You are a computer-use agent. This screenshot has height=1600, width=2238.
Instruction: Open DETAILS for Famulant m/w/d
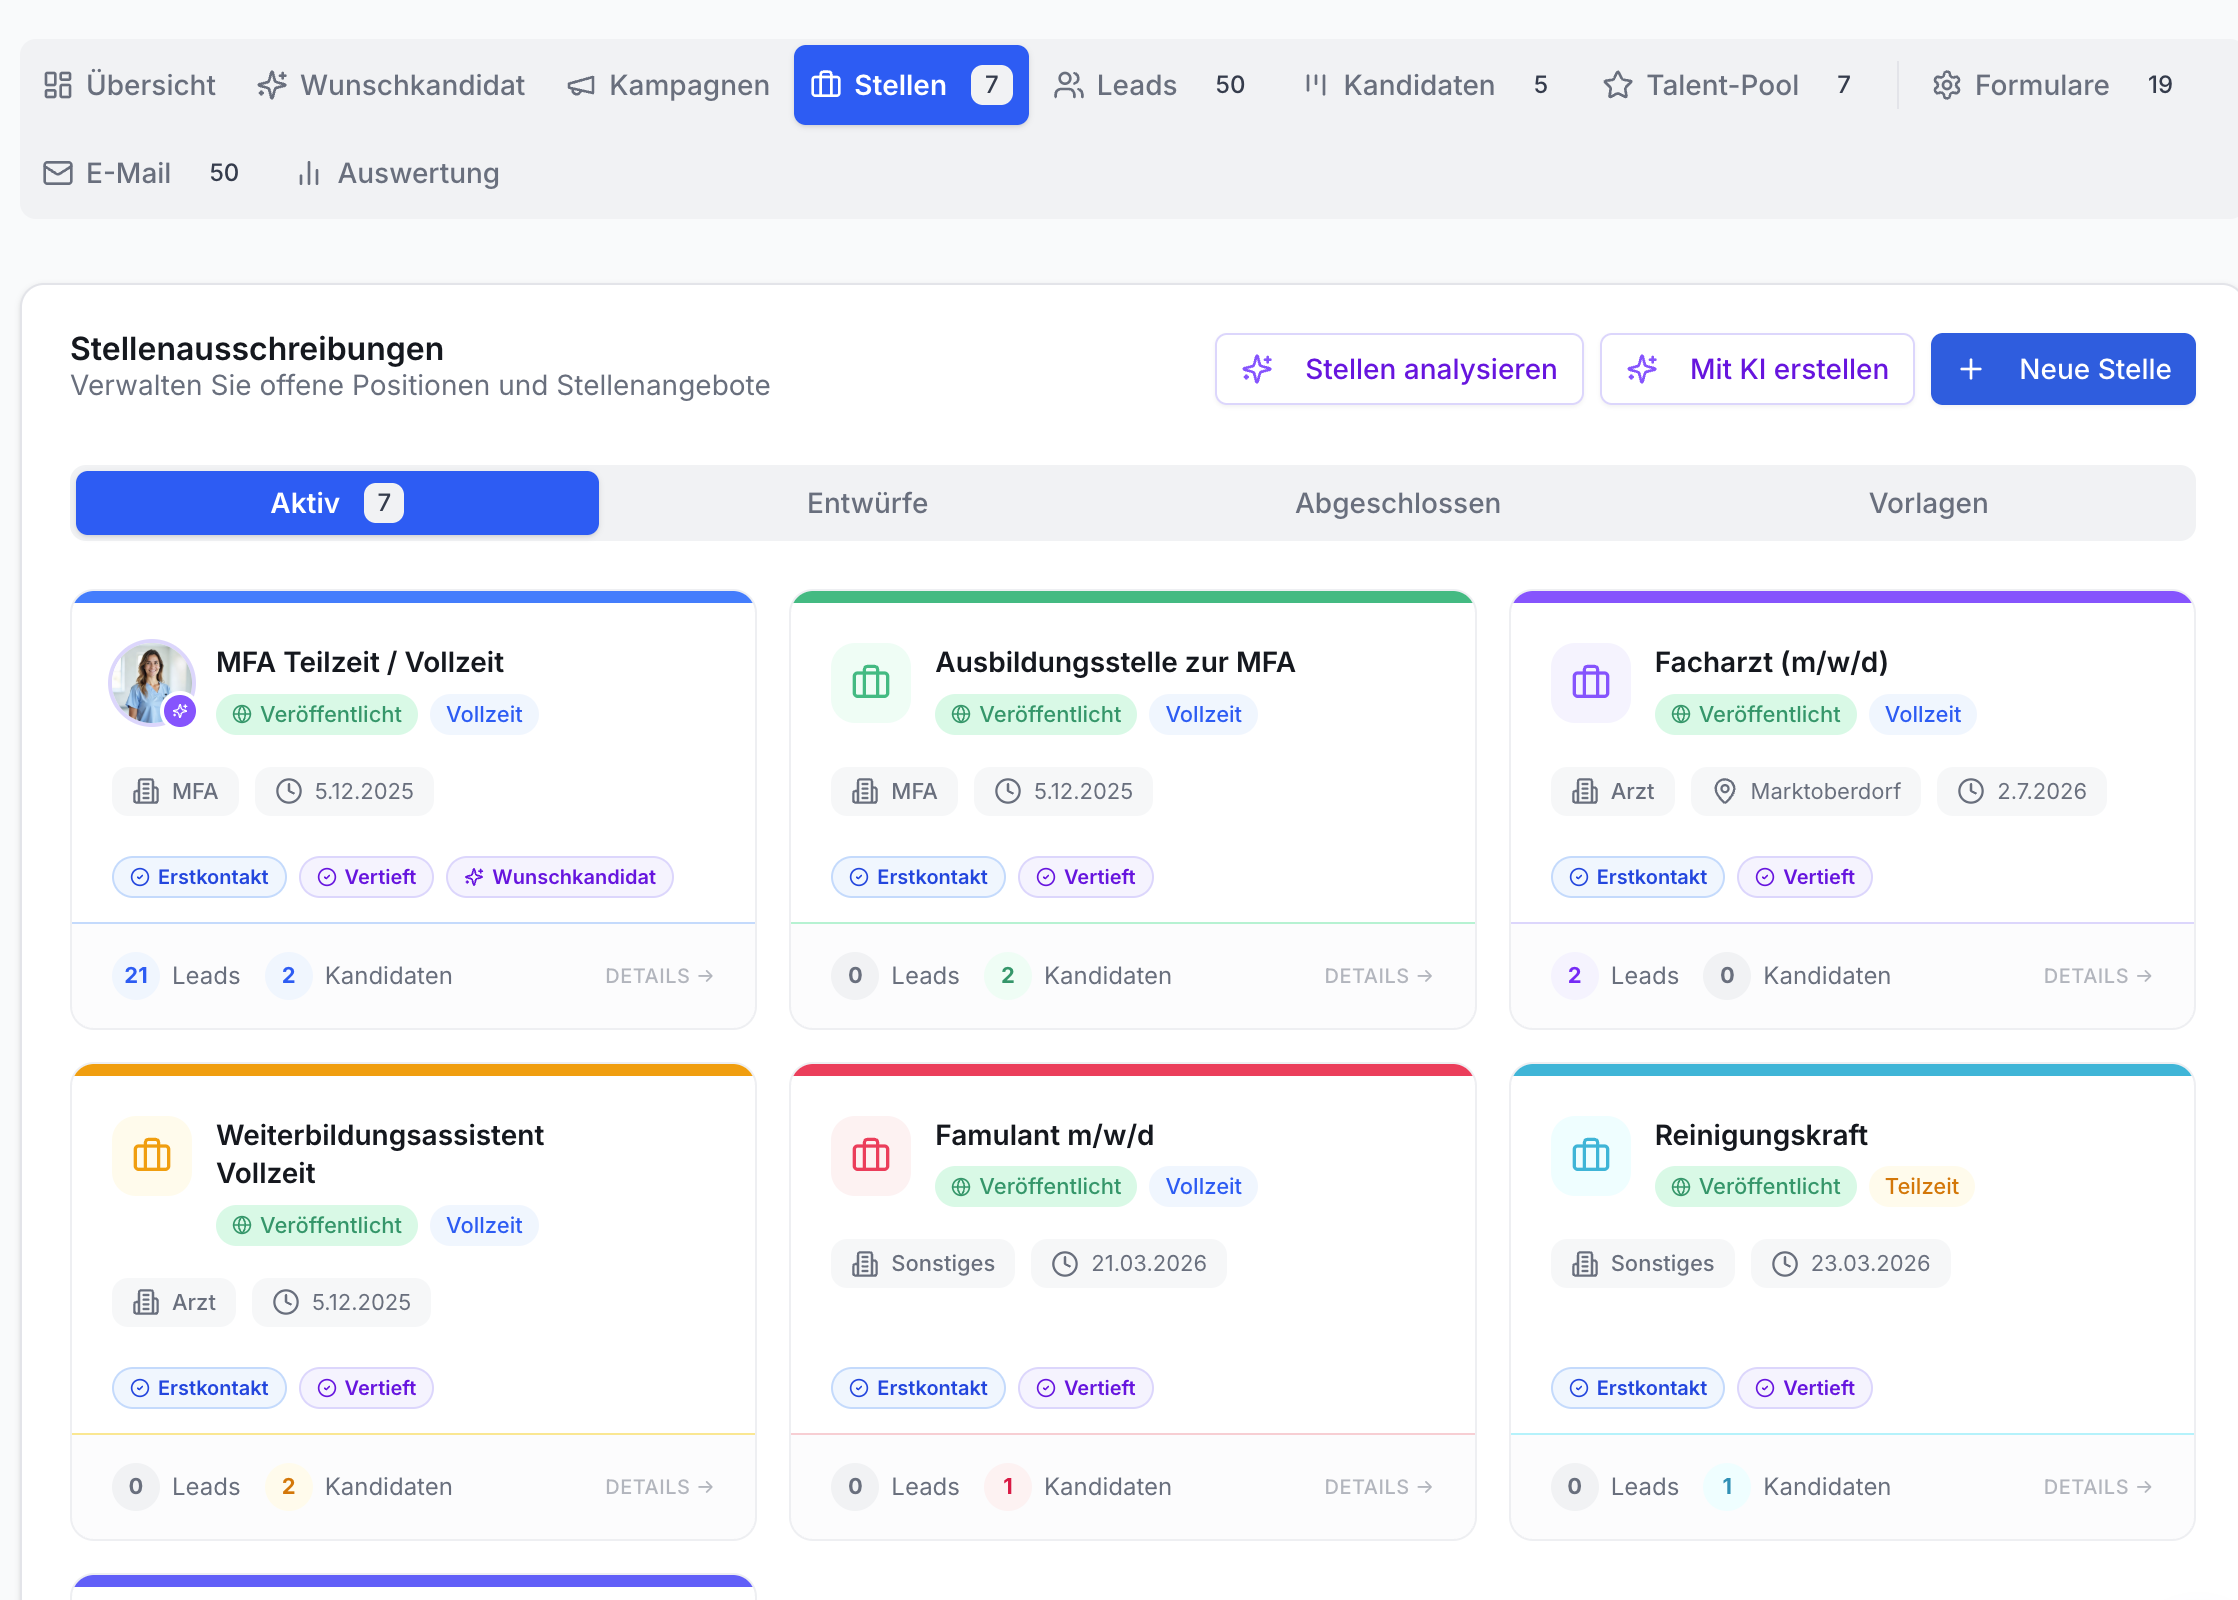(x=1378, y=1487)
